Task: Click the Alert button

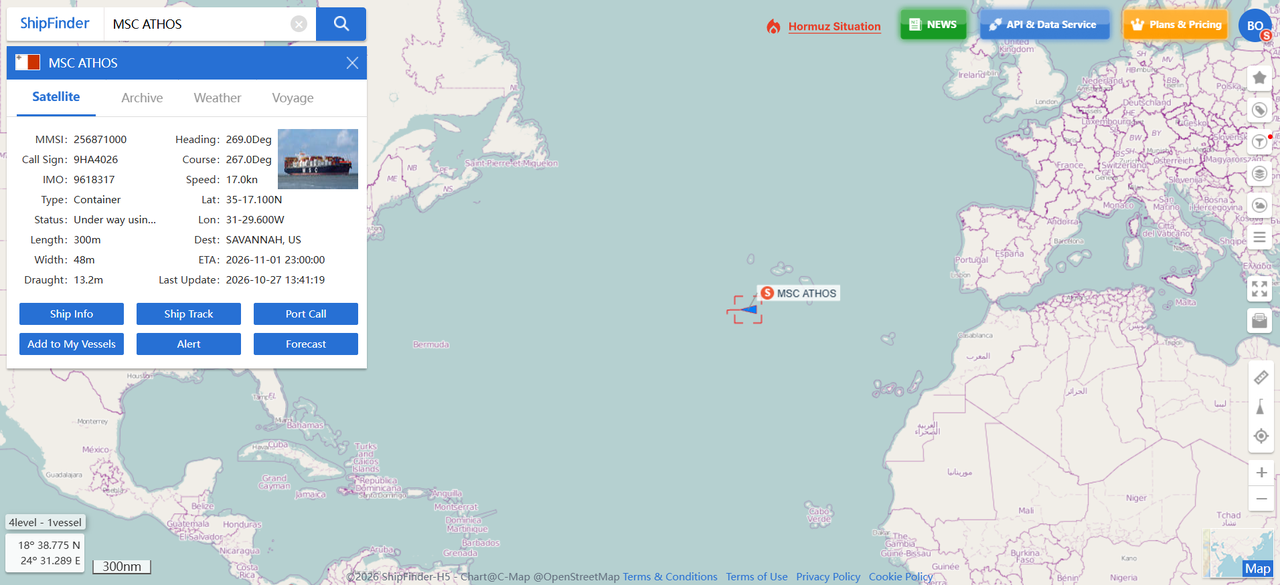Action: [189, 344]
